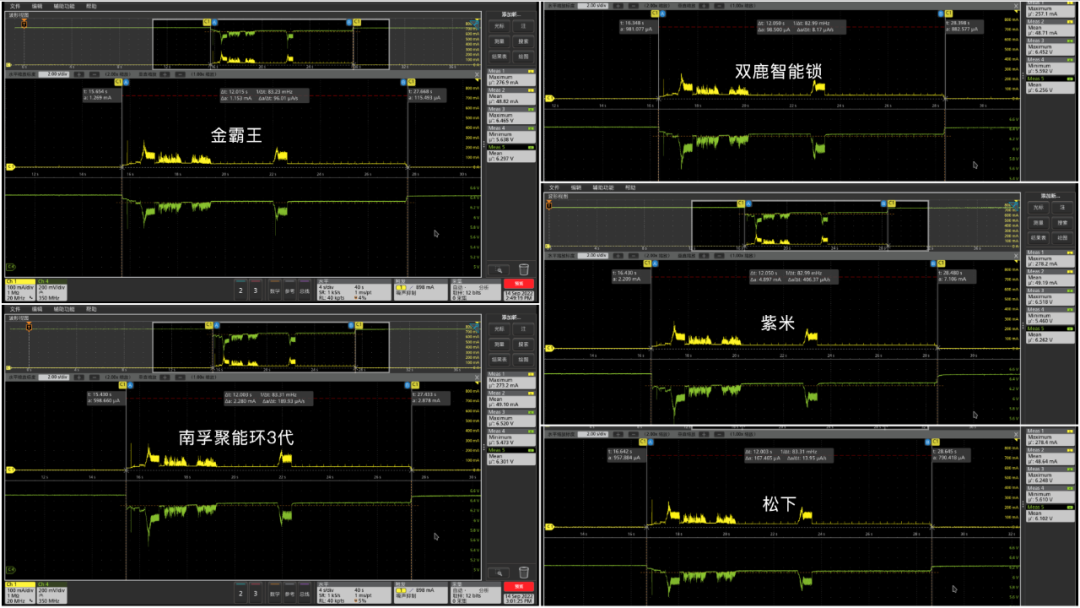
Task: Open Meas 1 Maximum badge in 金霸王 window
Action: pos(511,77)
